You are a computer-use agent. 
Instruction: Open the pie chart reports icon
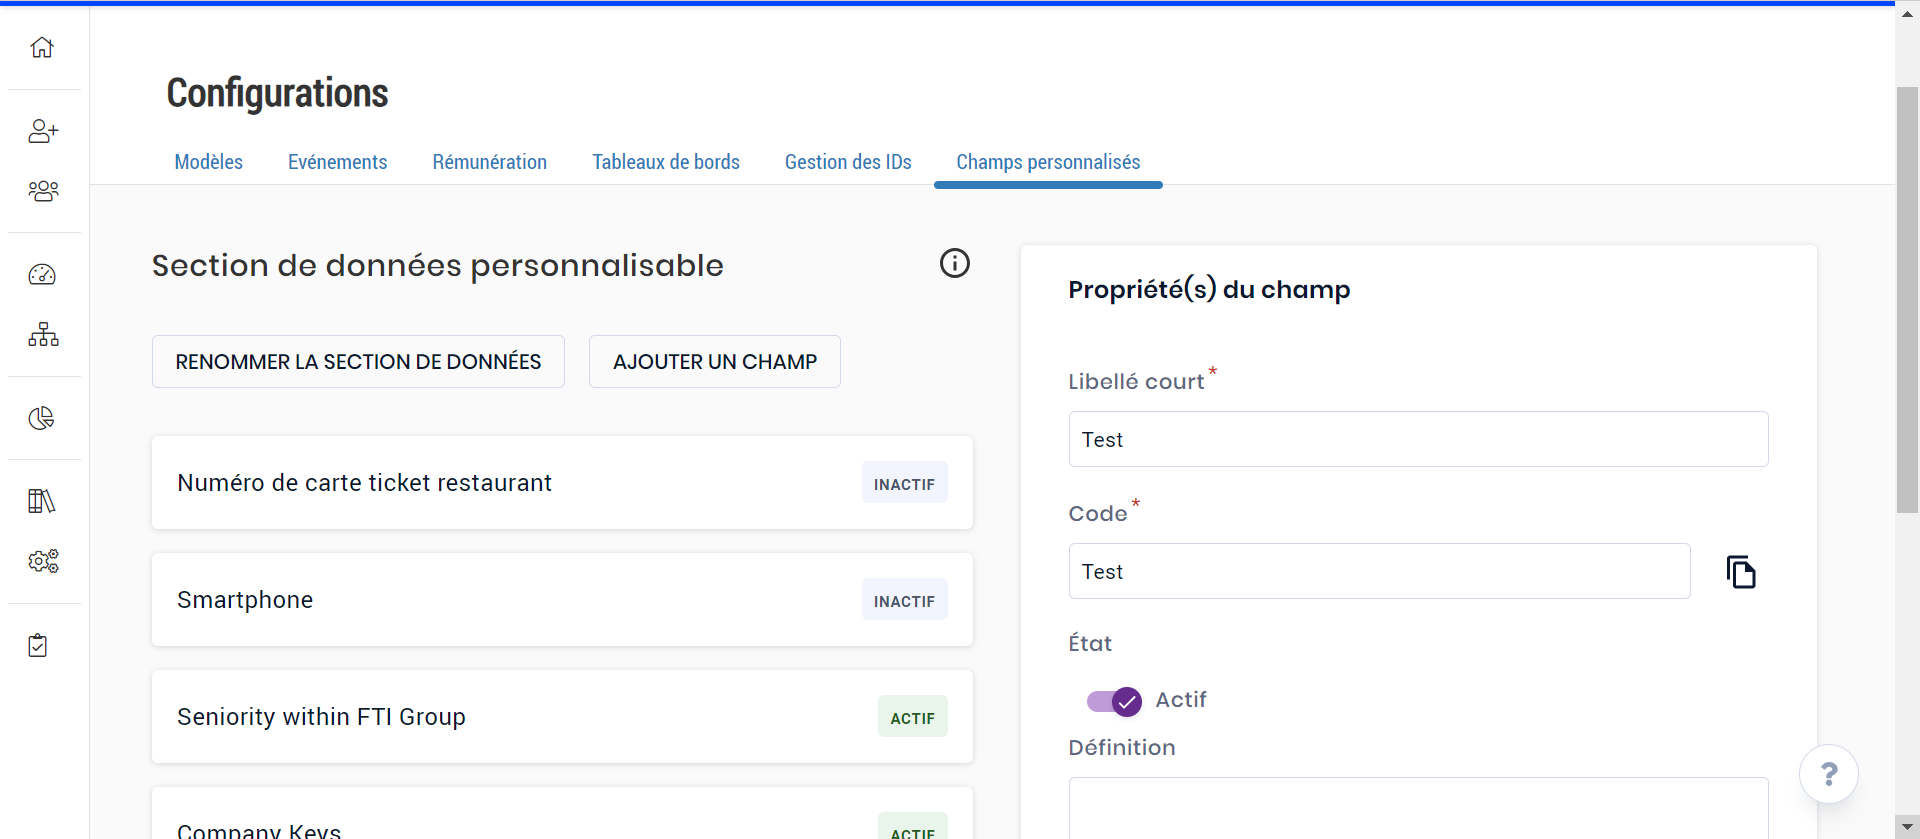(42, 418)
